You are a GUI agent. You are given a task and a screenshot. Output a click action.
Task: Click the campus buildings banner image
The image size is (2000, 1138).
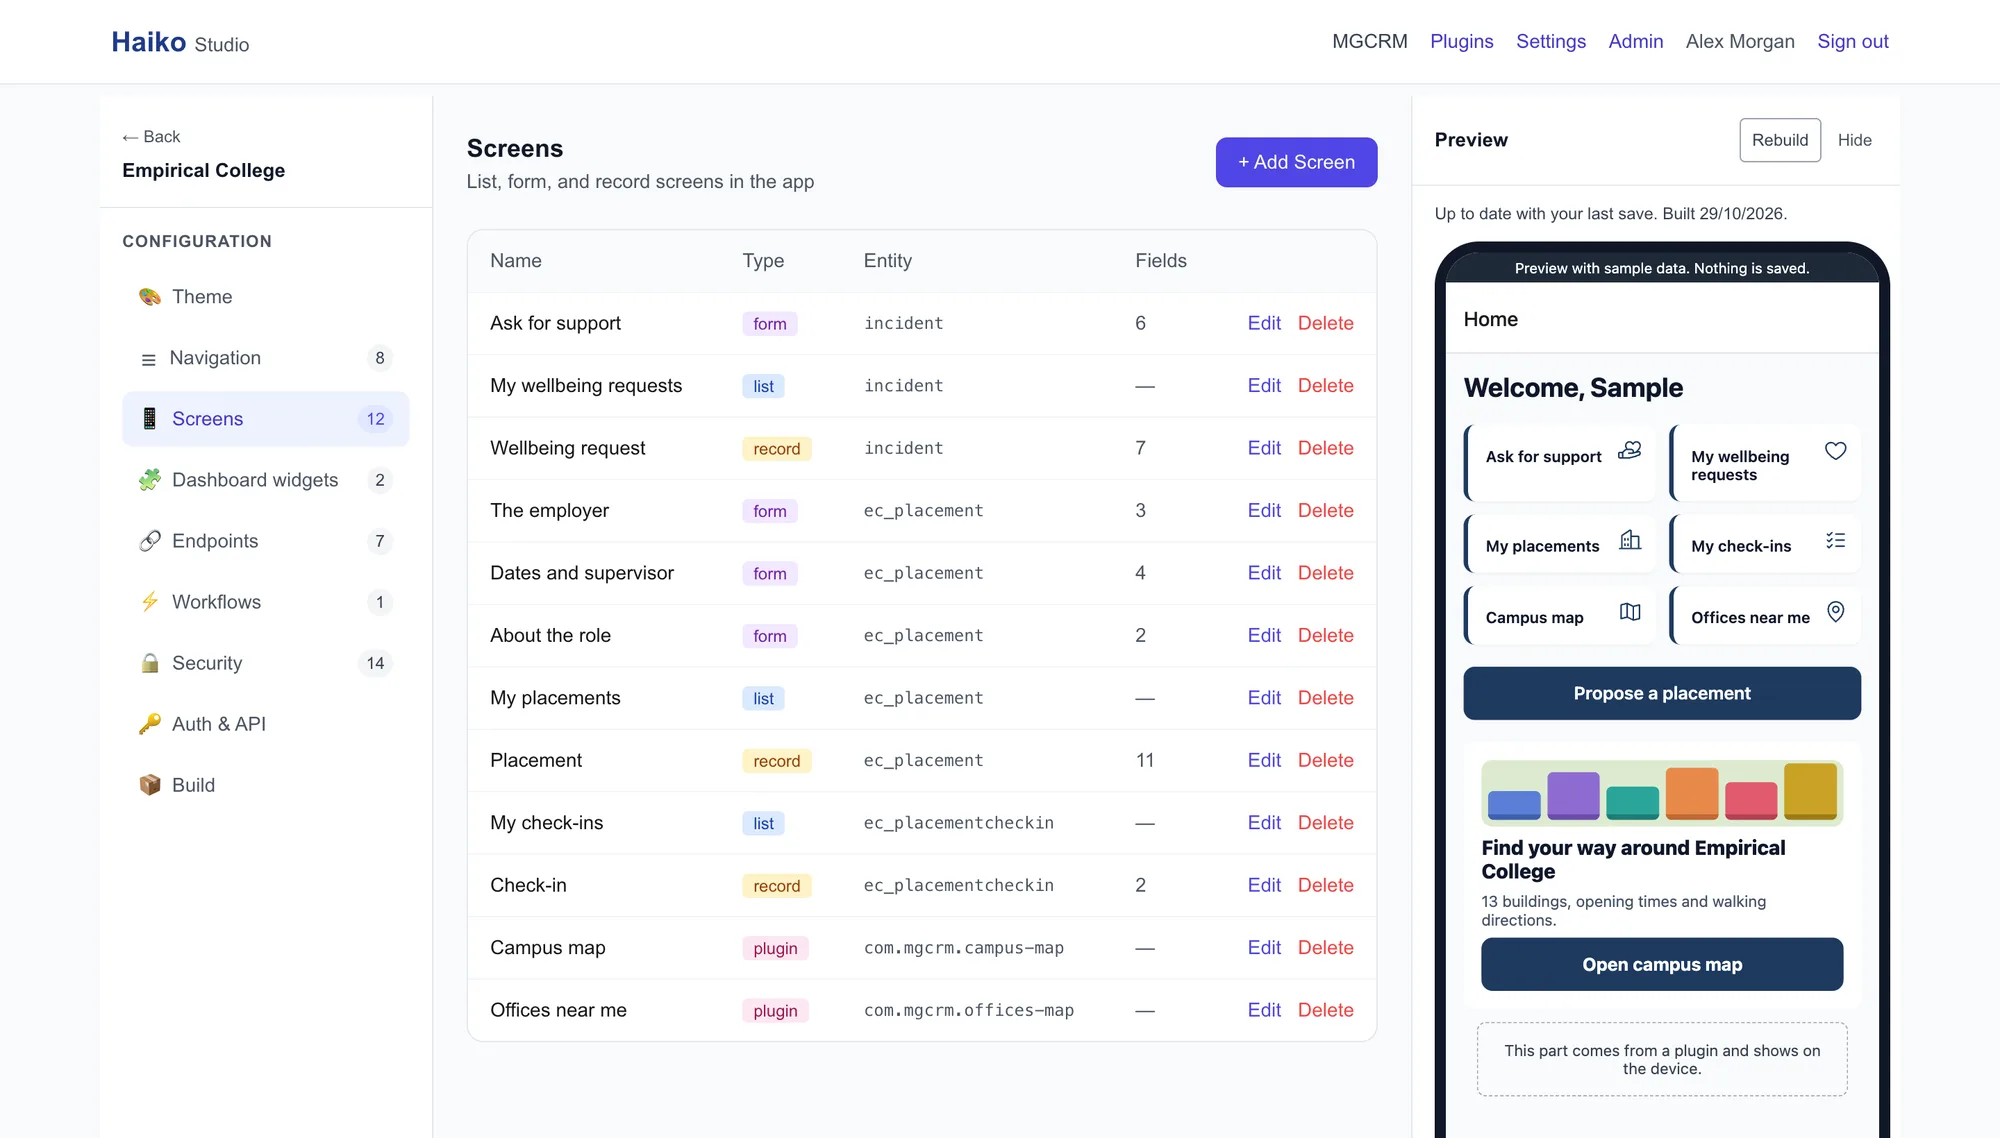(x=1661, y=793)
